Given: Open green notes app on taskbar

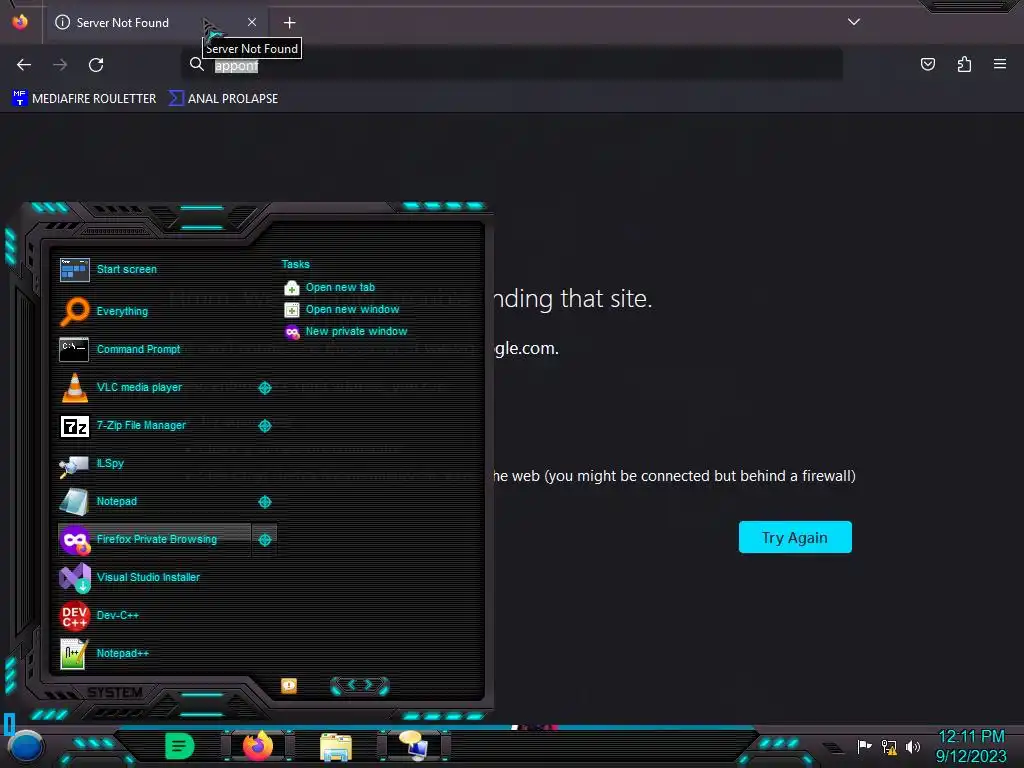Looking at the screenshot, I should pos(180,746).
